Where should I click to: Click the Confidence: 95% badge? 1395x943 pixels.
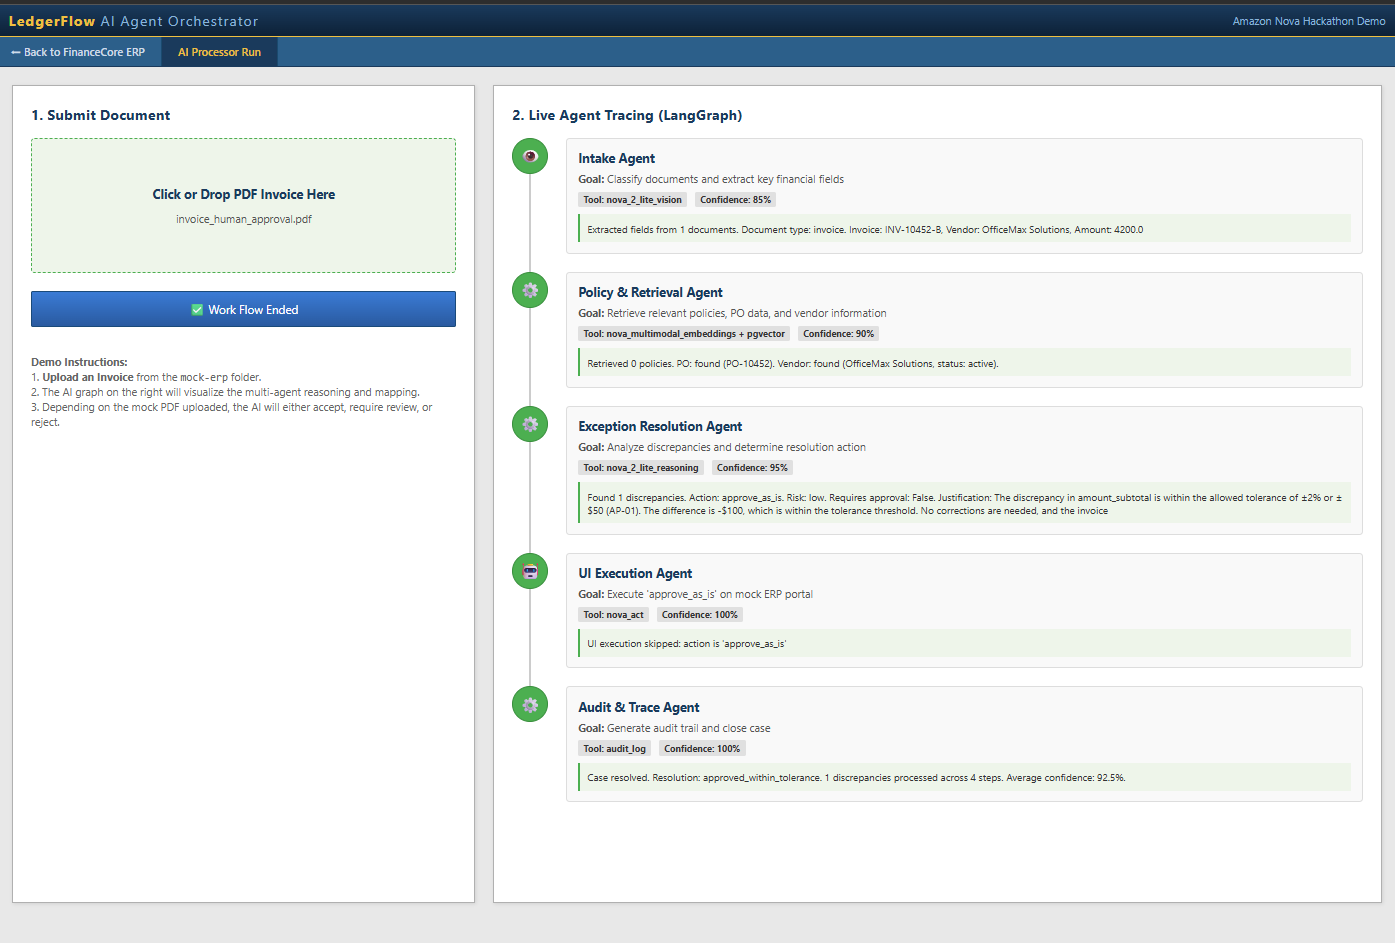pos(752,468)
